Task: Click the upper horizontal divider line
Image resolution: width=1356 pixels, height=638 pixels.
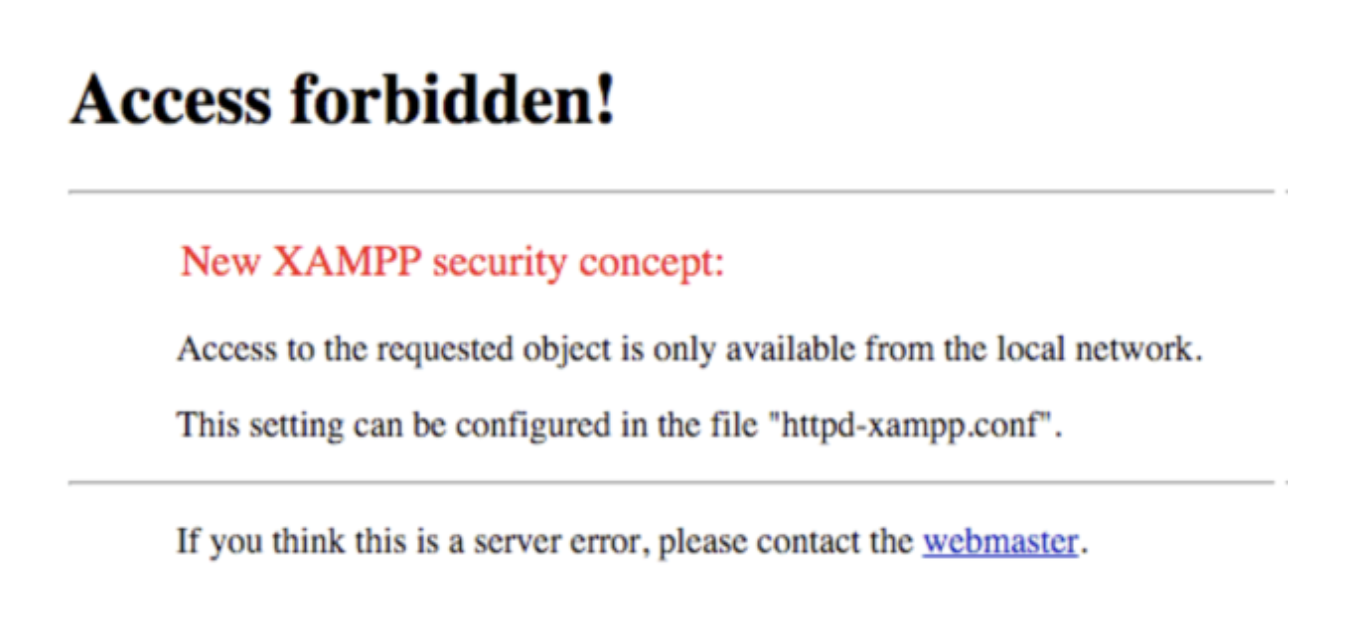Action: point(671,191)
